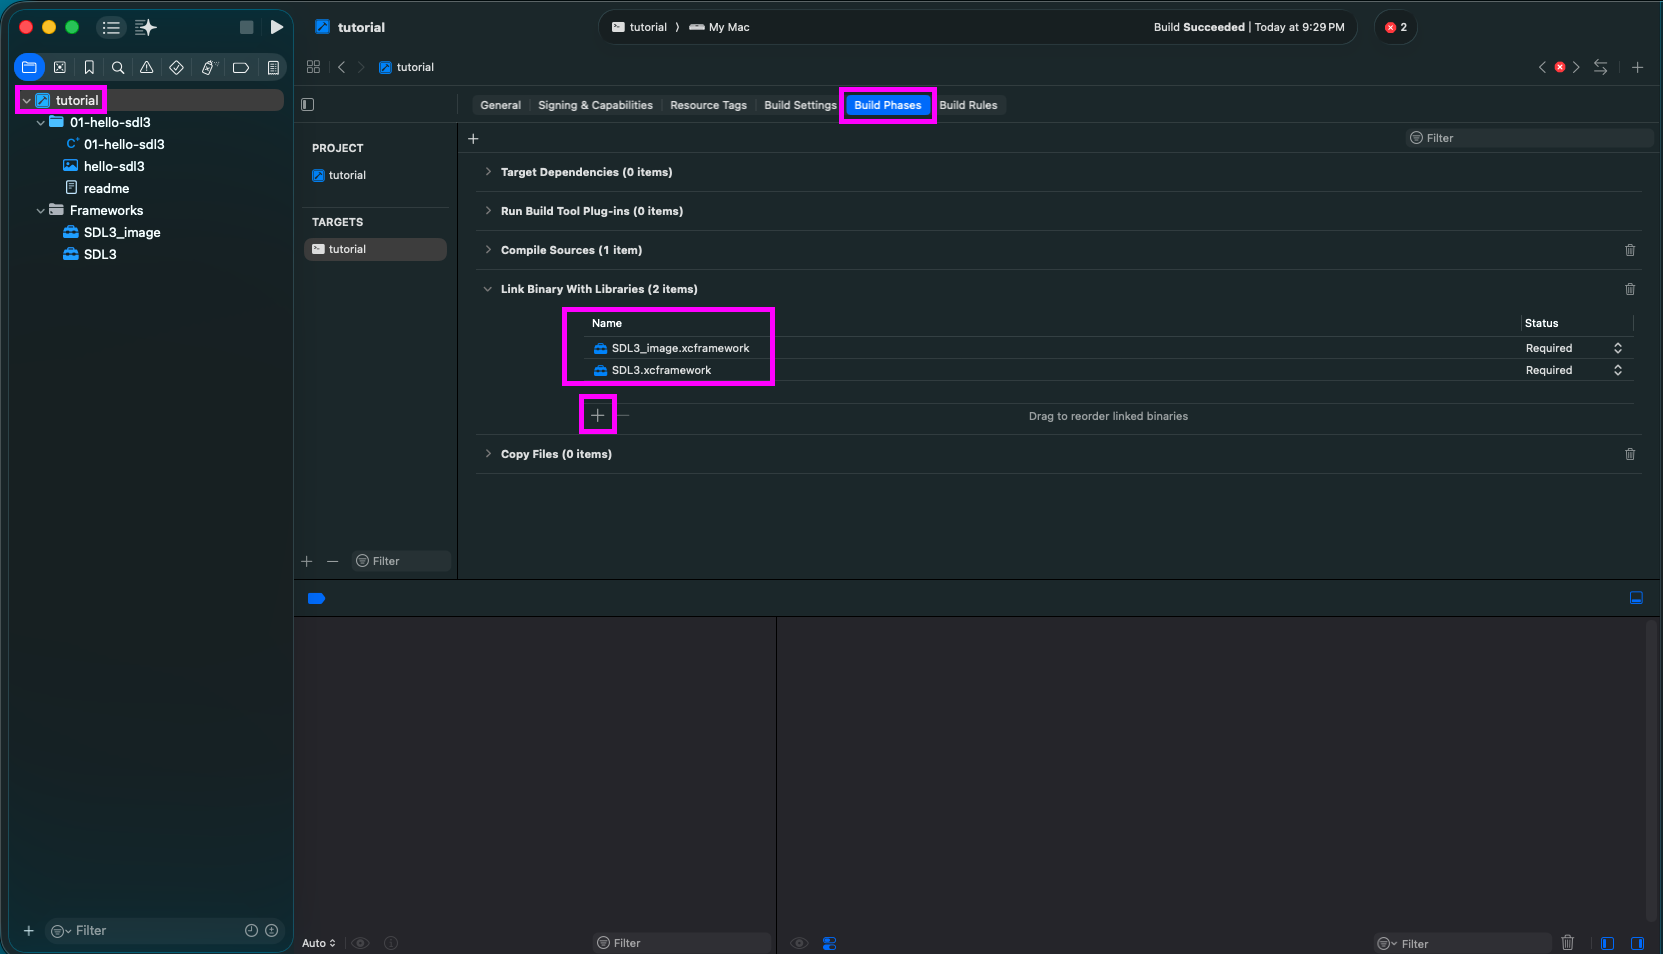Open the Source Control navigator
The height and width of the screenshot is (954, 1663).
[60, 67]
